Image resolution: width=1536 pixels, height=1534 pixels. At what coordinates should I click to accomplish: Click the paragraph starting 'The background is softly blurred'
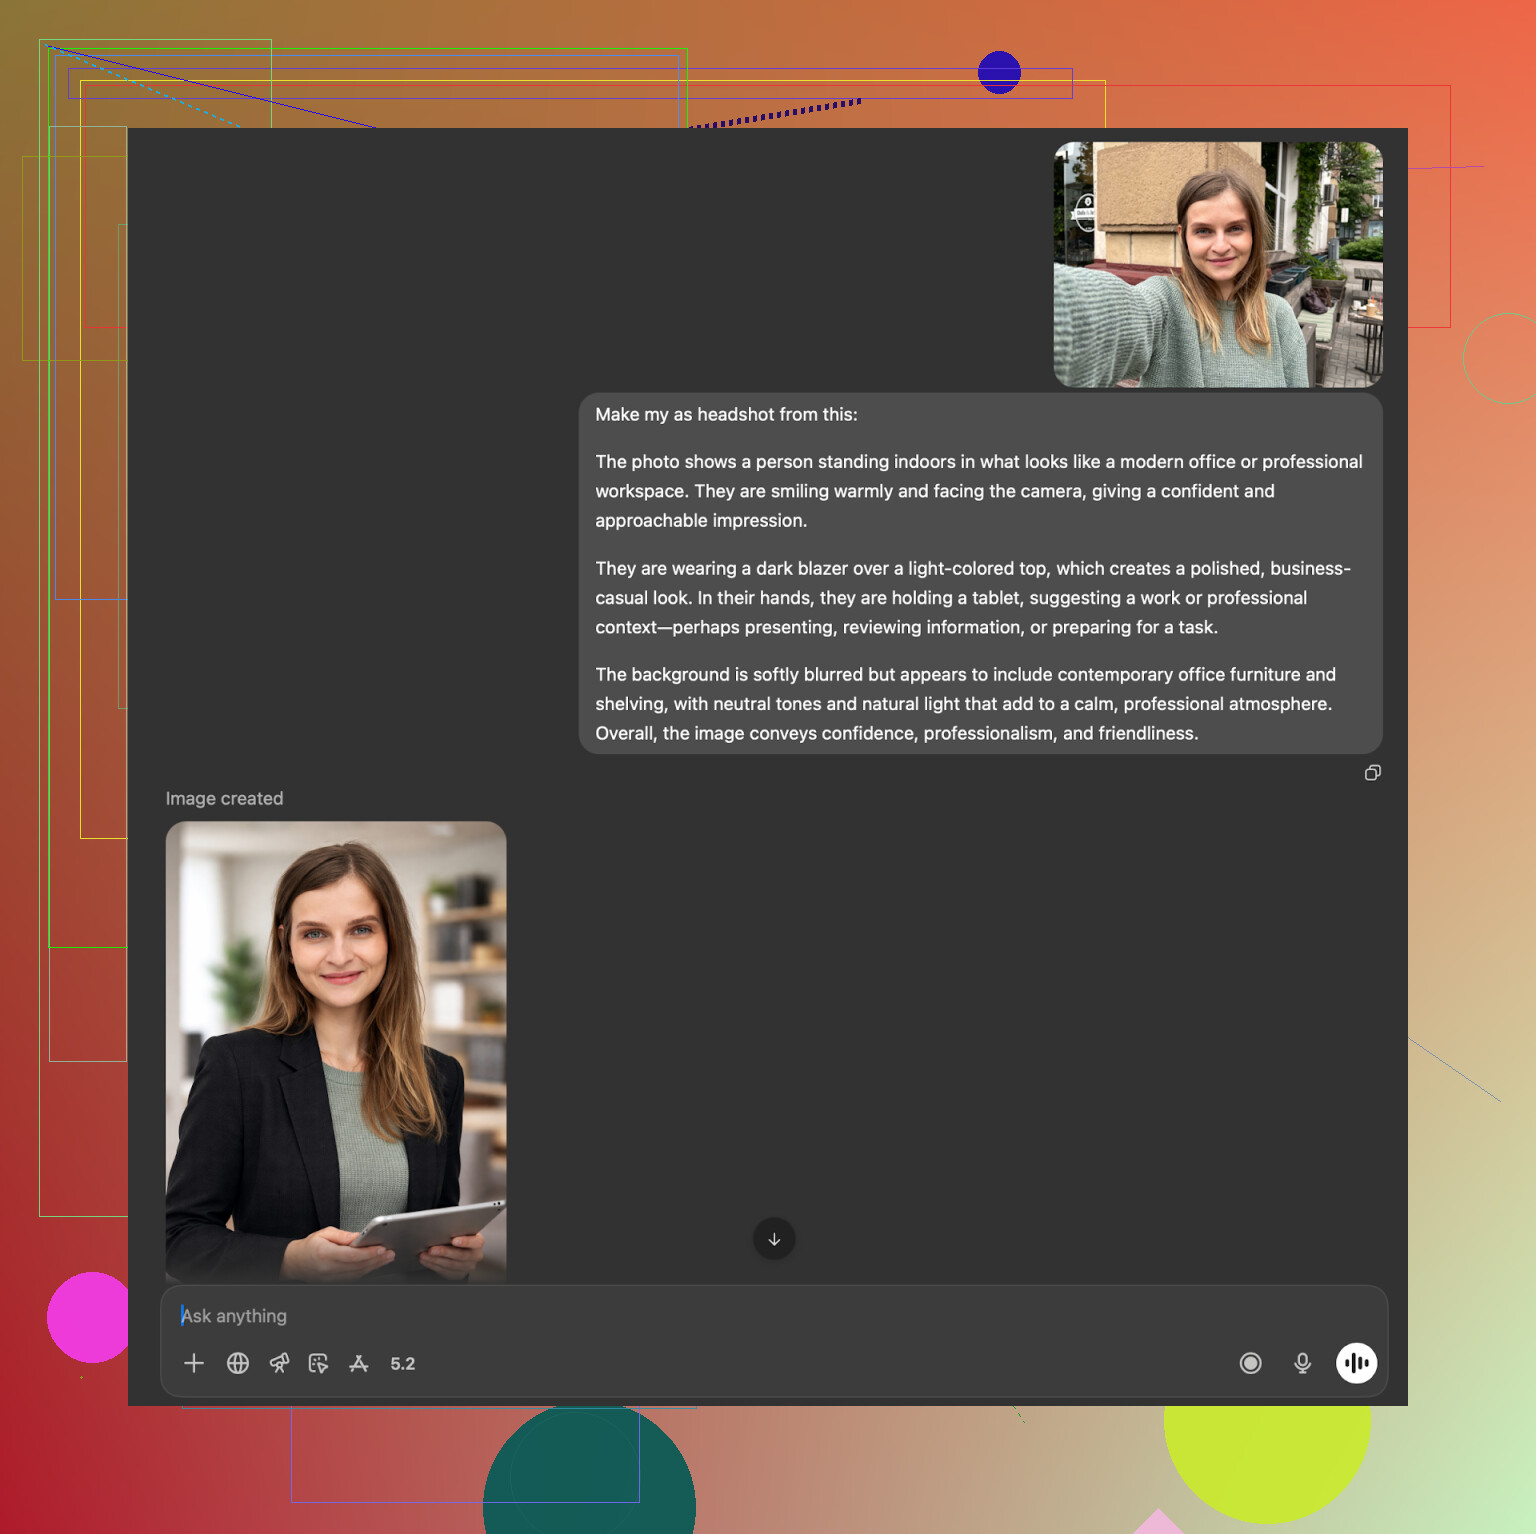pyautogui.click(x=965, y=704)
